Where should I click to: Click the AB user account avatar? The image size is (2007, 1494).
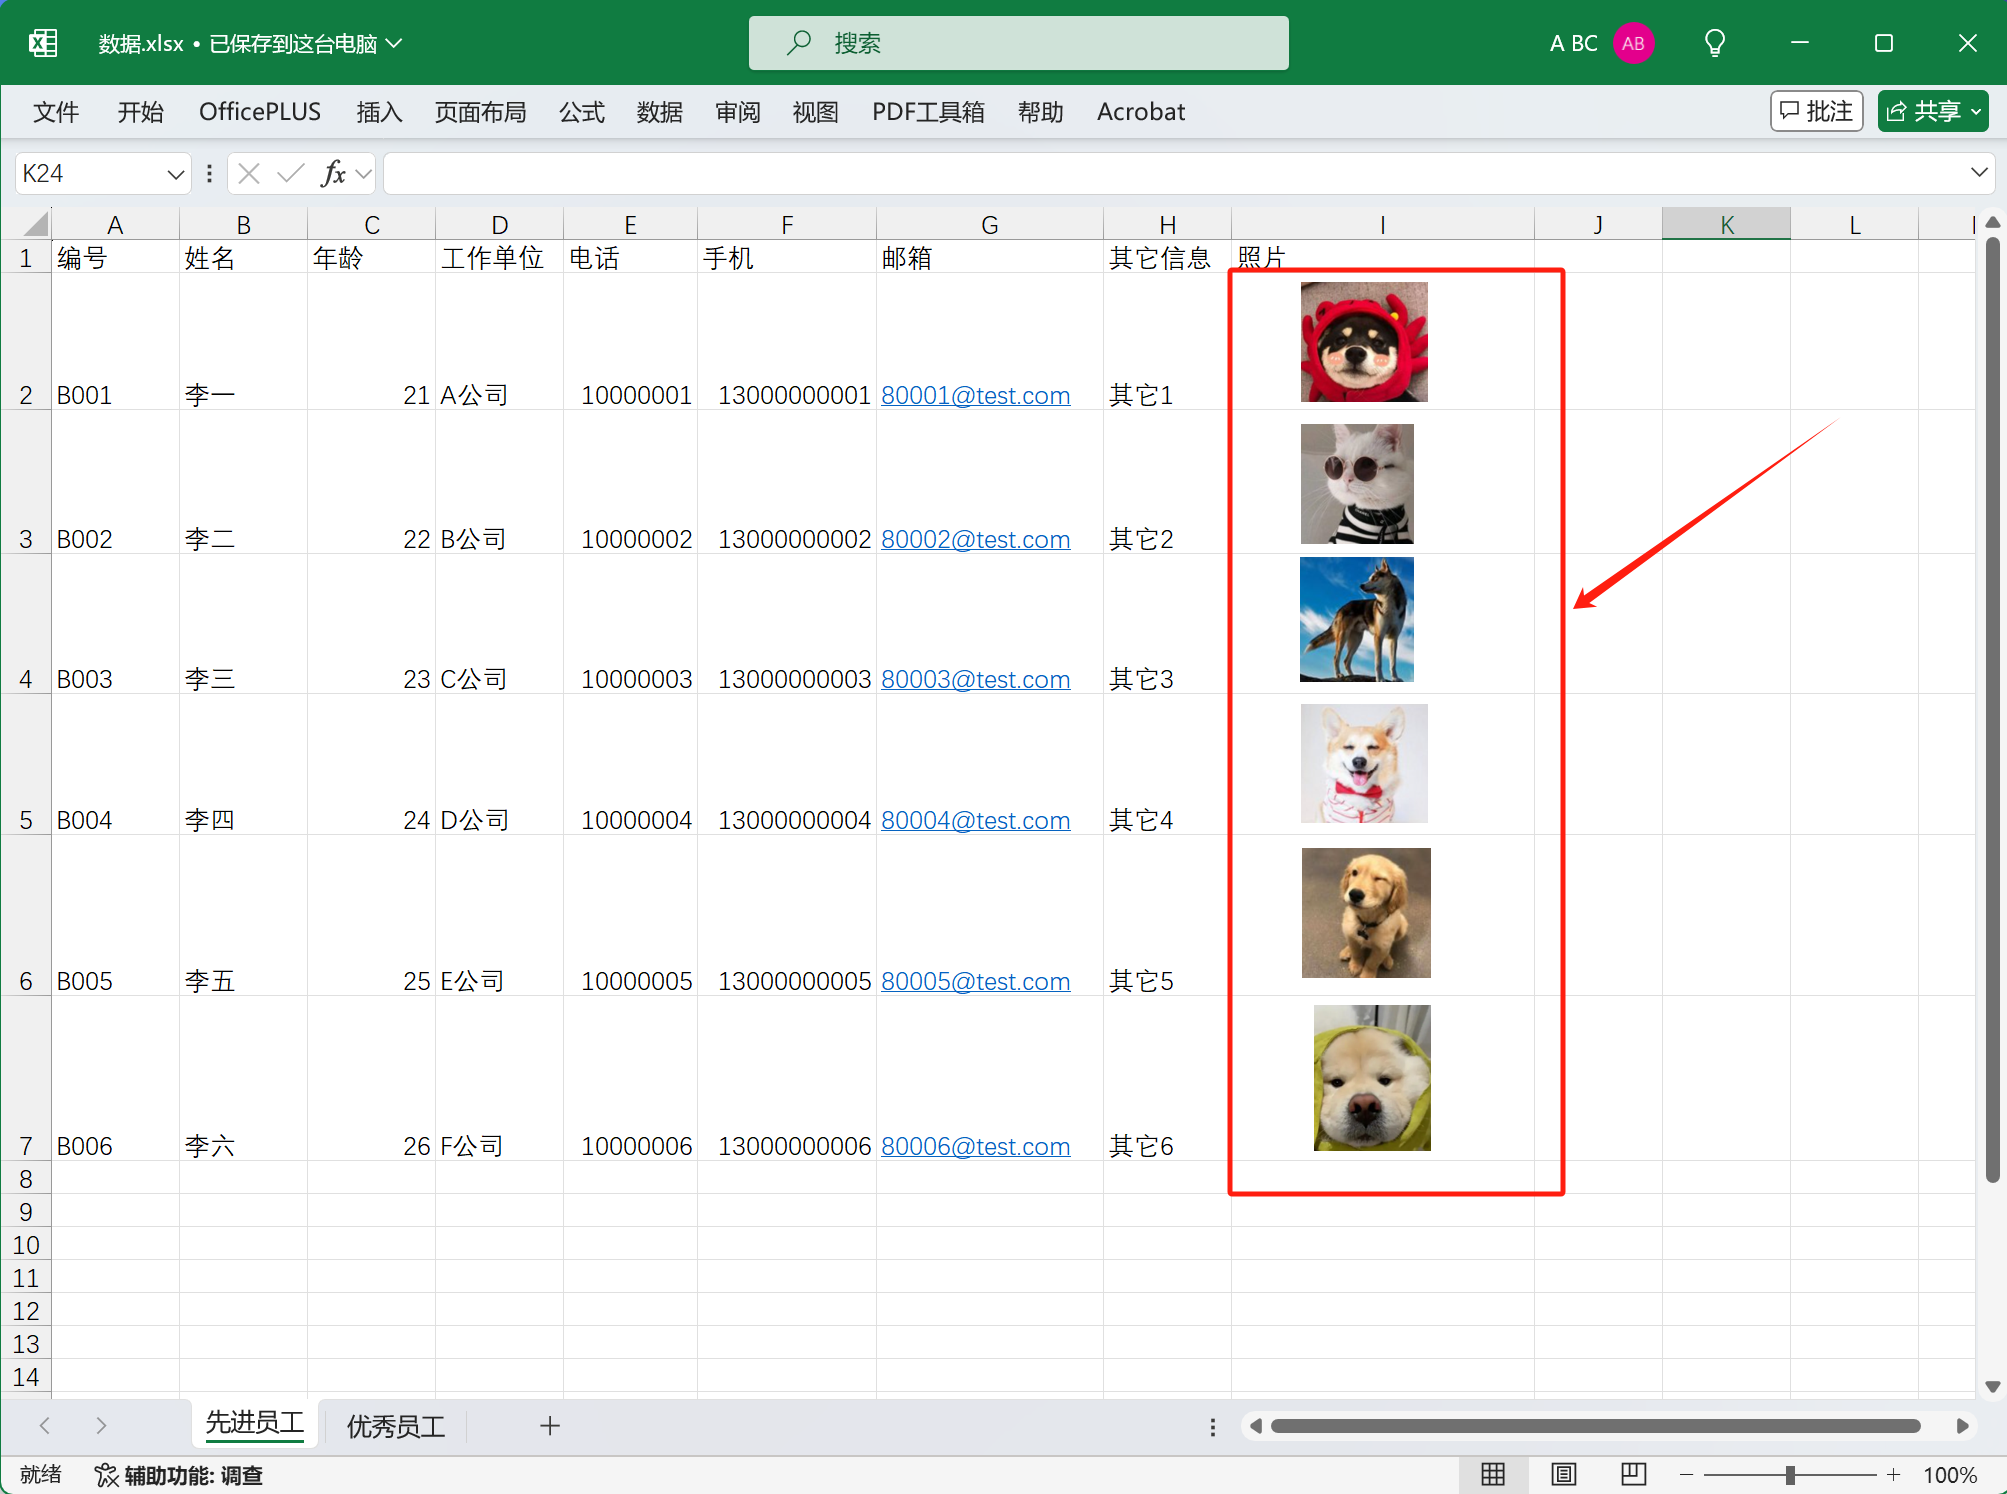pyautogui.click(x=1633, y=43)
